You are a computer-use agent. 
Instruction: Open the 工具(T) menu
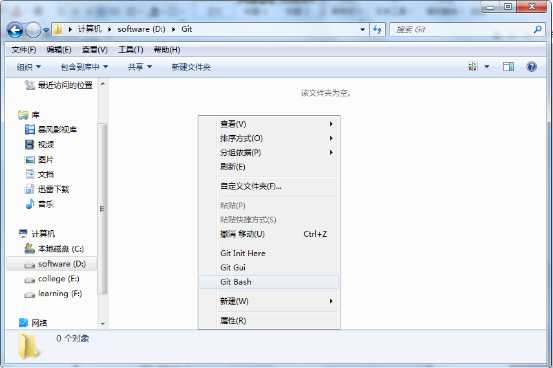coord(130,50)
